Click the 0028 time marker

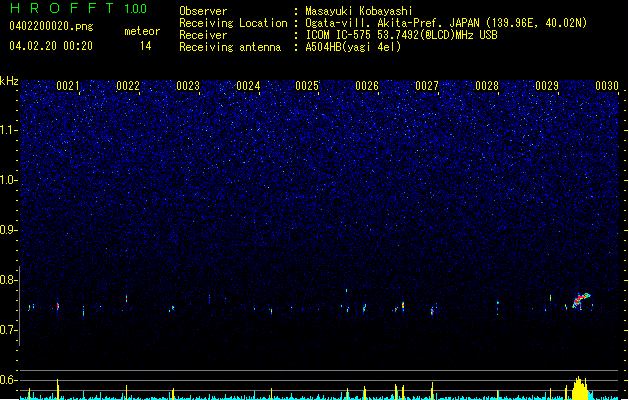click(487, 86)
